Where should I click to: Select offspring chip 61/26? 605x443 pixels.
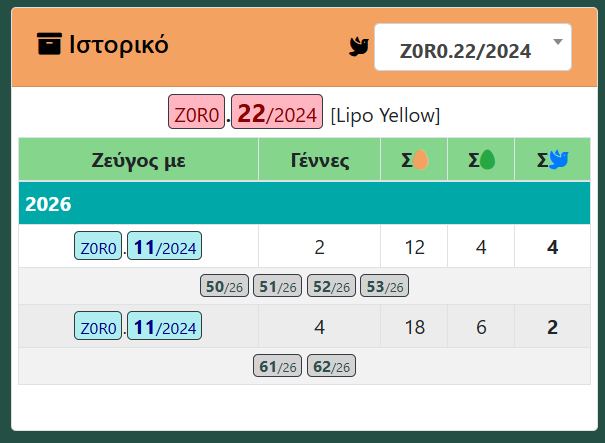(x=277, y=365)
